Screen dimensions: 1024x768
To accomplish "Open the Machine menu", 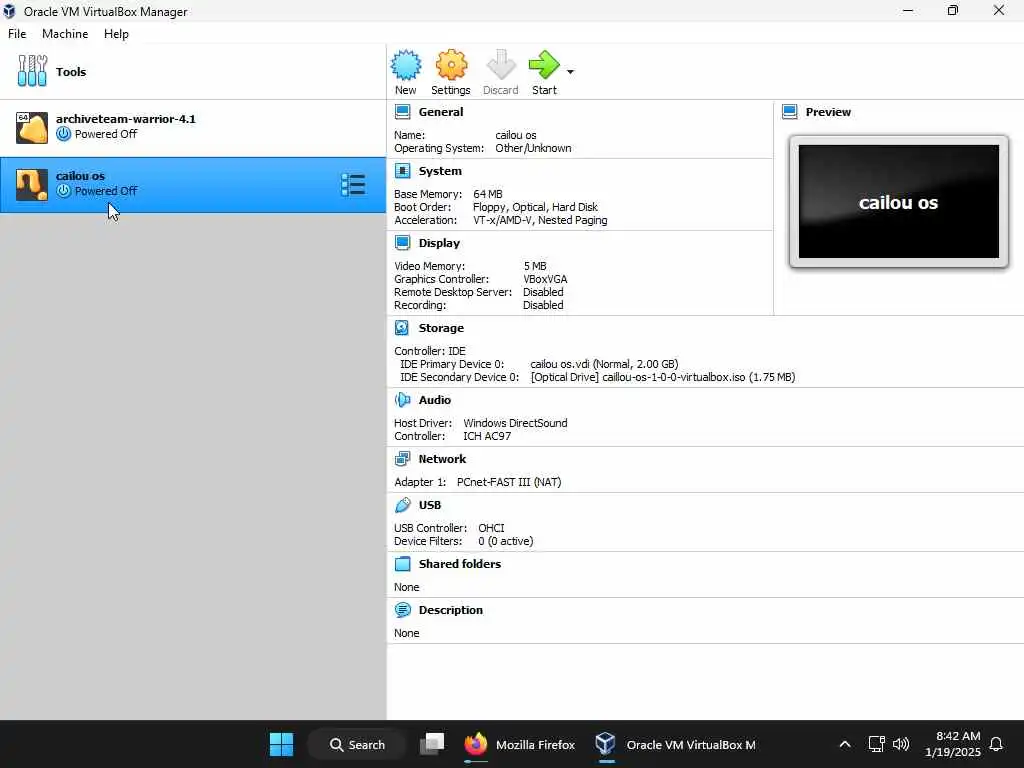I will [65, 34].
